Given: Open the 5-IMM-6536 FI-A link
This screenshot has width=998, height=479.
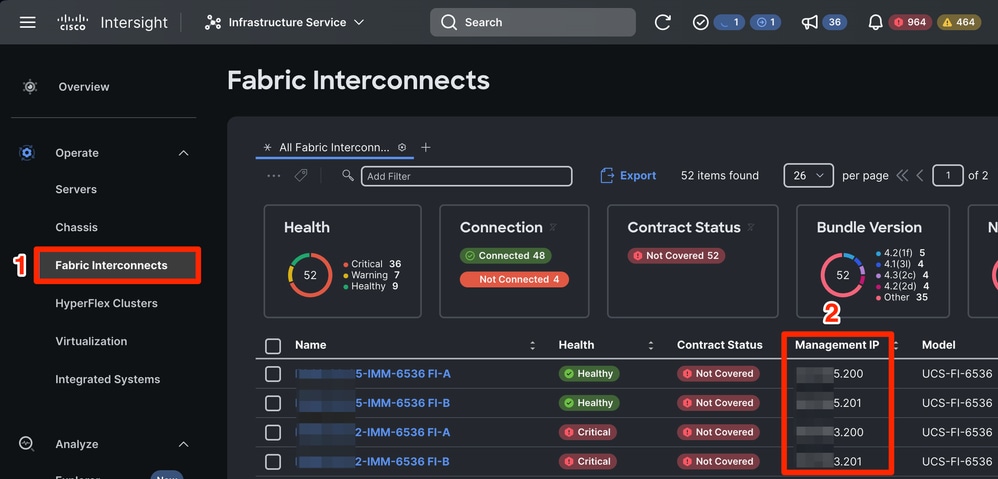Looking at the screenshot, I should (x=373, y=374).
